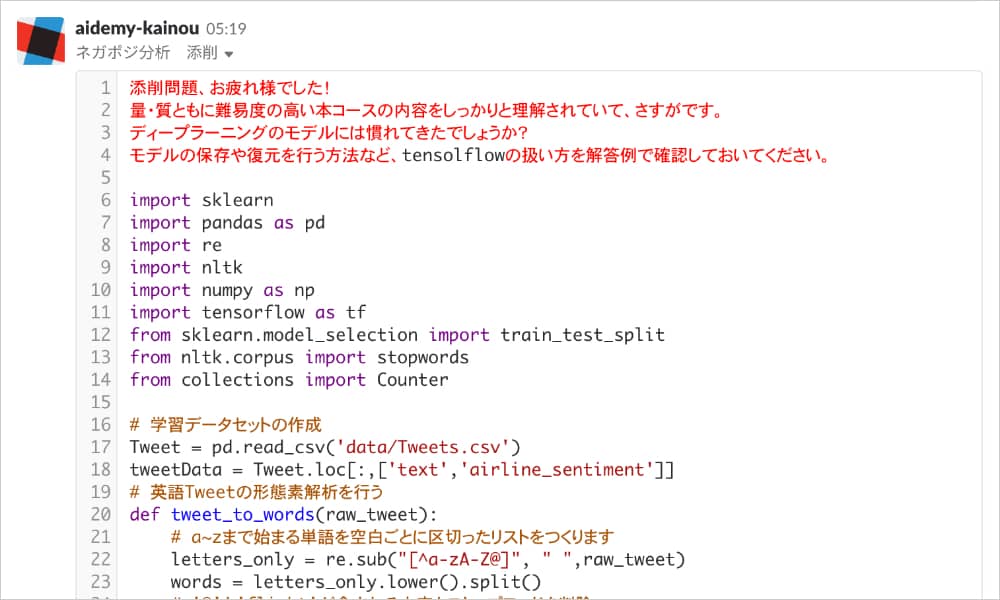1000x600 pixels.
Task: Click the train_test_split import line
Action: 397,335
